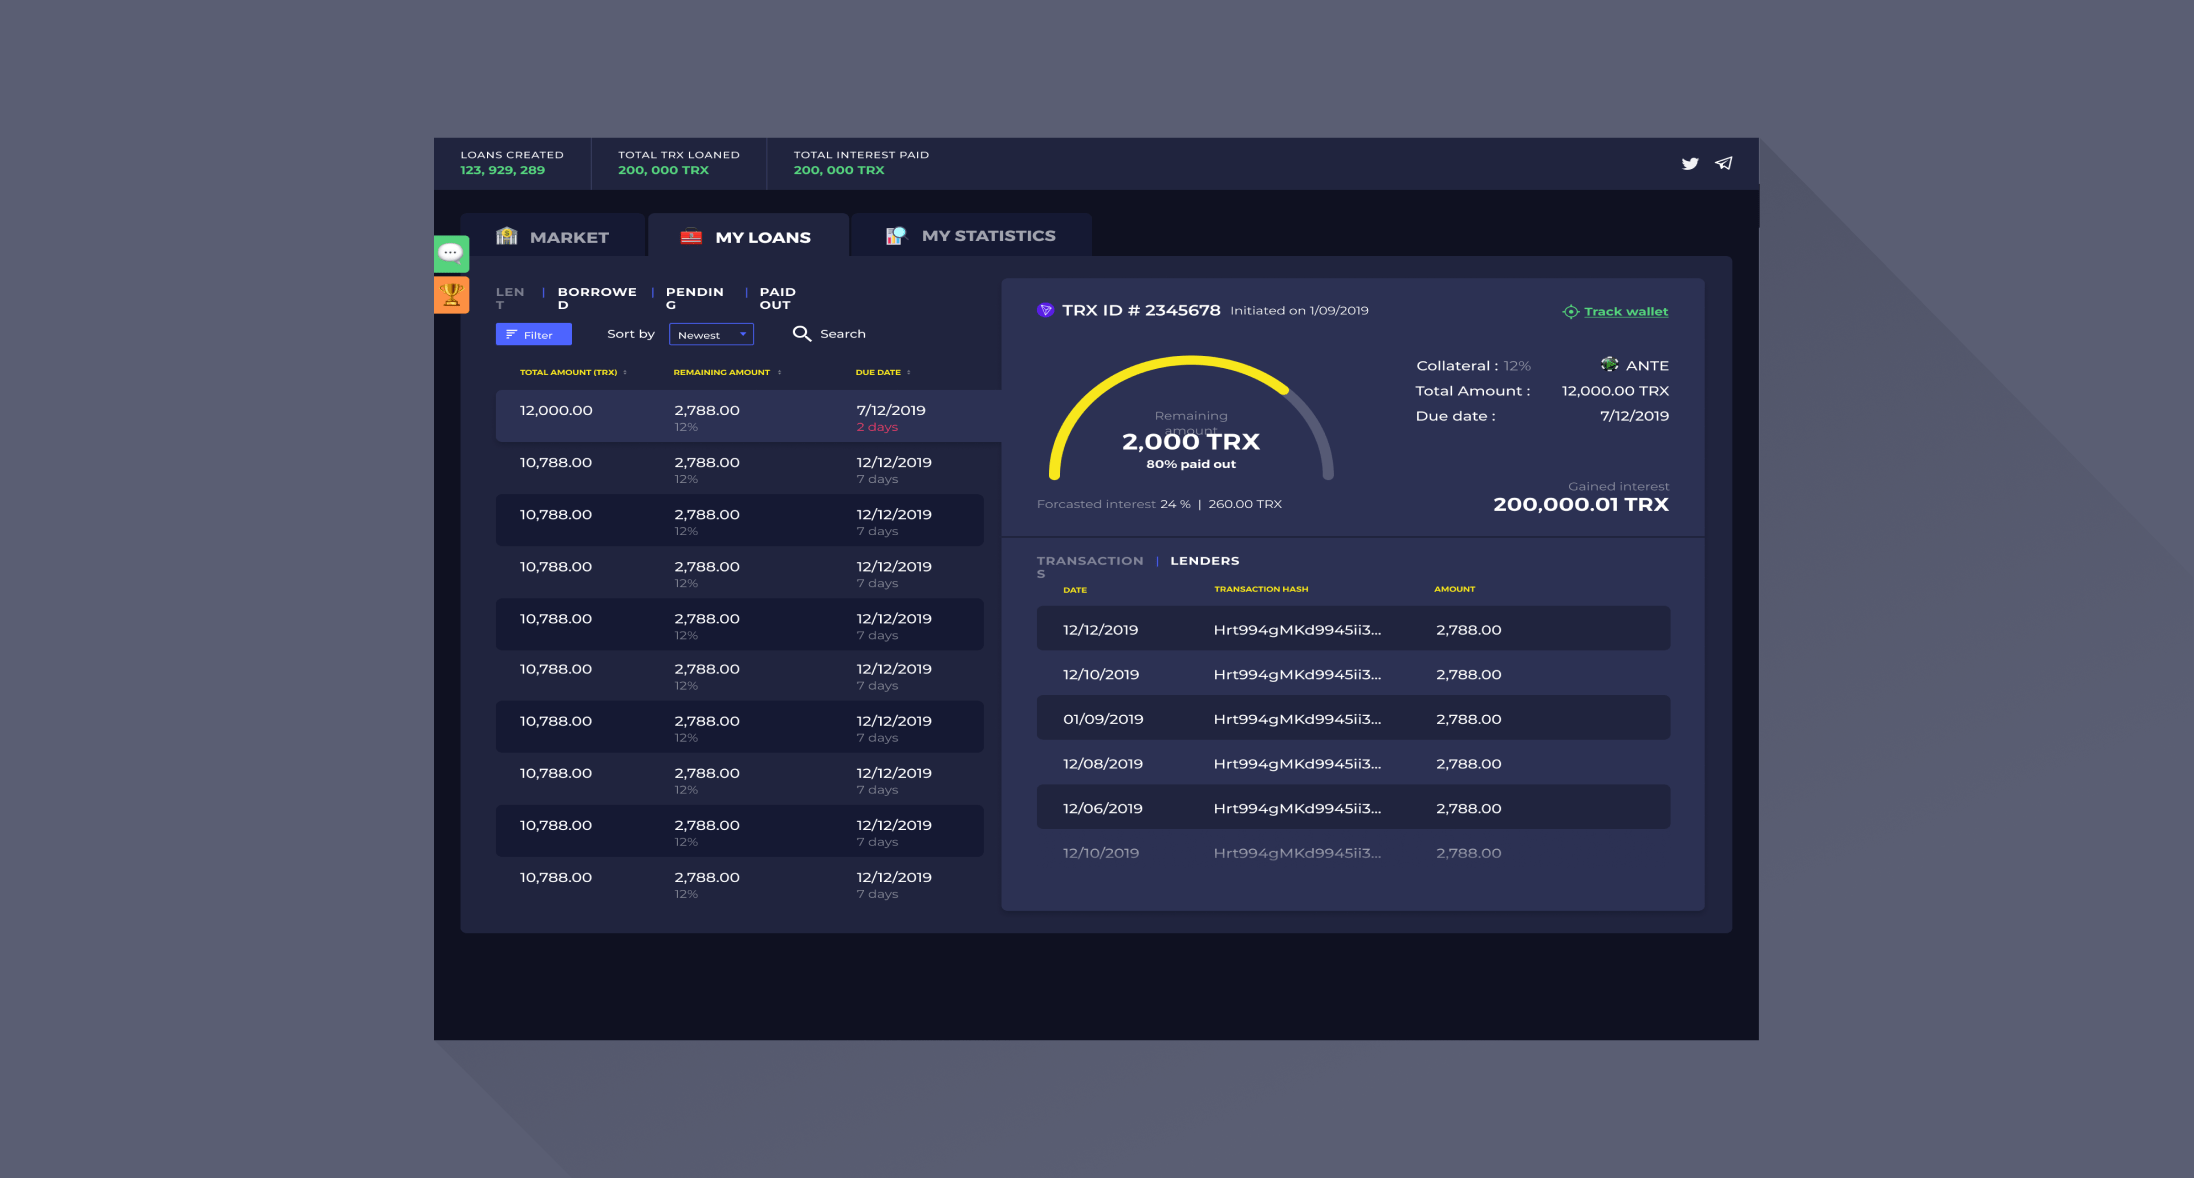Open the Newest sort dropdown
Viewport: 2194px width, 1178px height.
(x=711, y=334)
